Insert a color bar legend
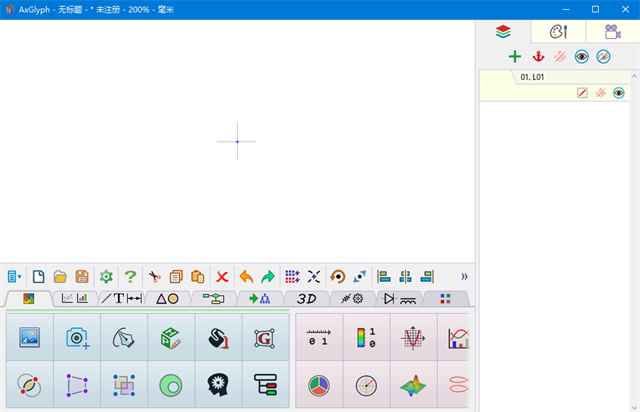640x412 pixels. pos(367,337)
